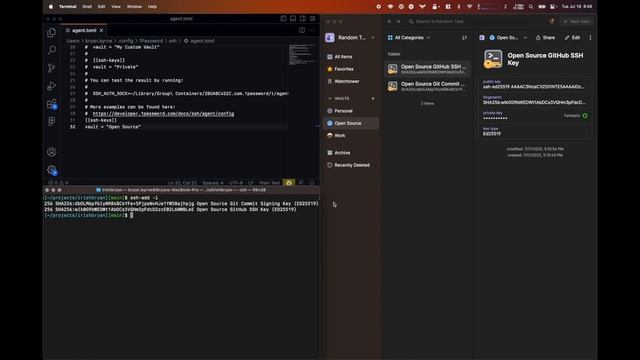The height and width of the screenshot is (360, 640).
Task: Change the Spaces: 4 indentation setting
Action: (x=213, y=183)
